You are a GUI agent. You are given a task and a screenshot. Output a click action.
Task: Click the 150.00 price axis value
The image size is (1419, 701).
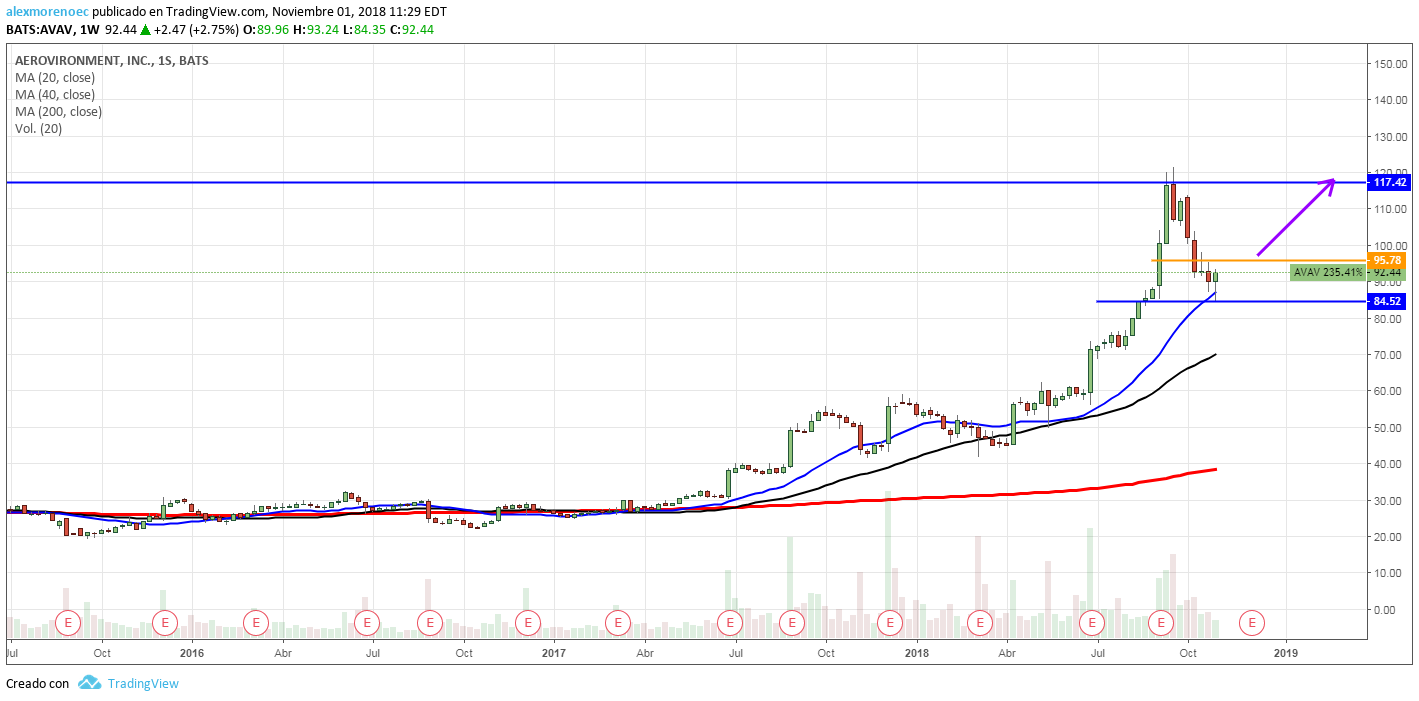(1390, 64)
